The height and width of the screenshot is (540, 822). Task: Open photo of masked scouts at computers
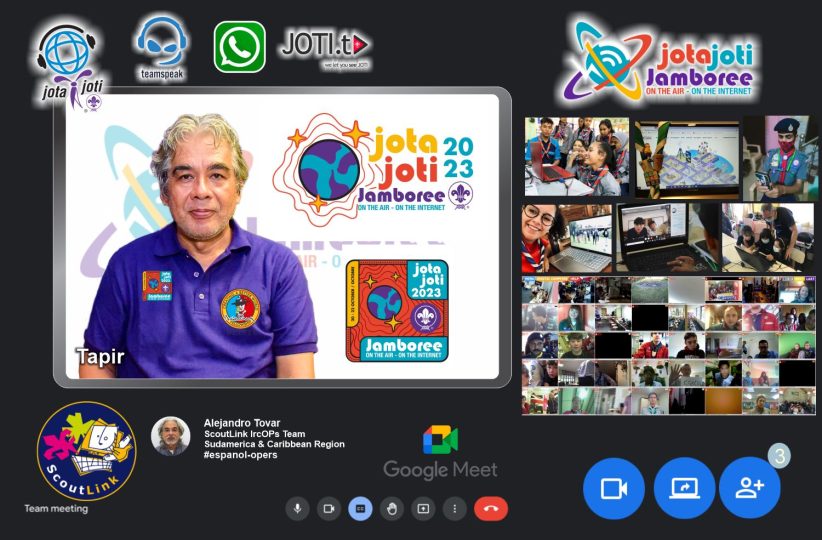point(769,237)
